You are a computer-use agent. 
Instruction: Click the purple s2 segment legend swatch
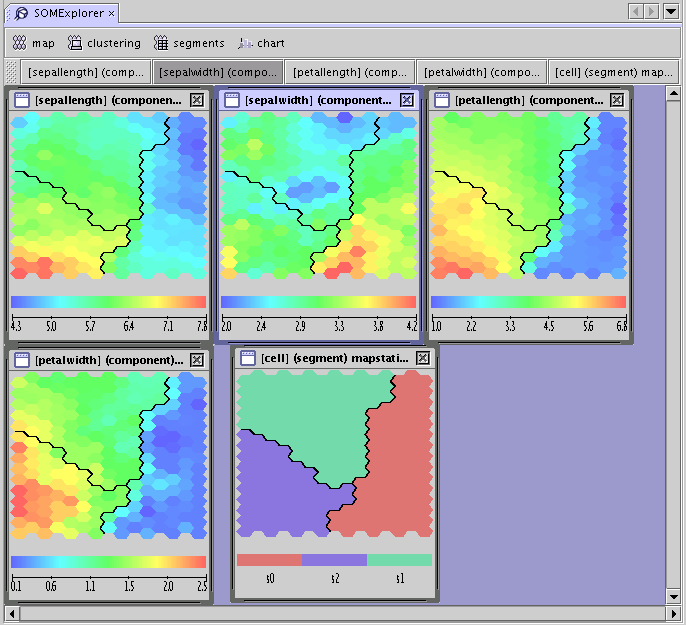[x=333, y=560]
